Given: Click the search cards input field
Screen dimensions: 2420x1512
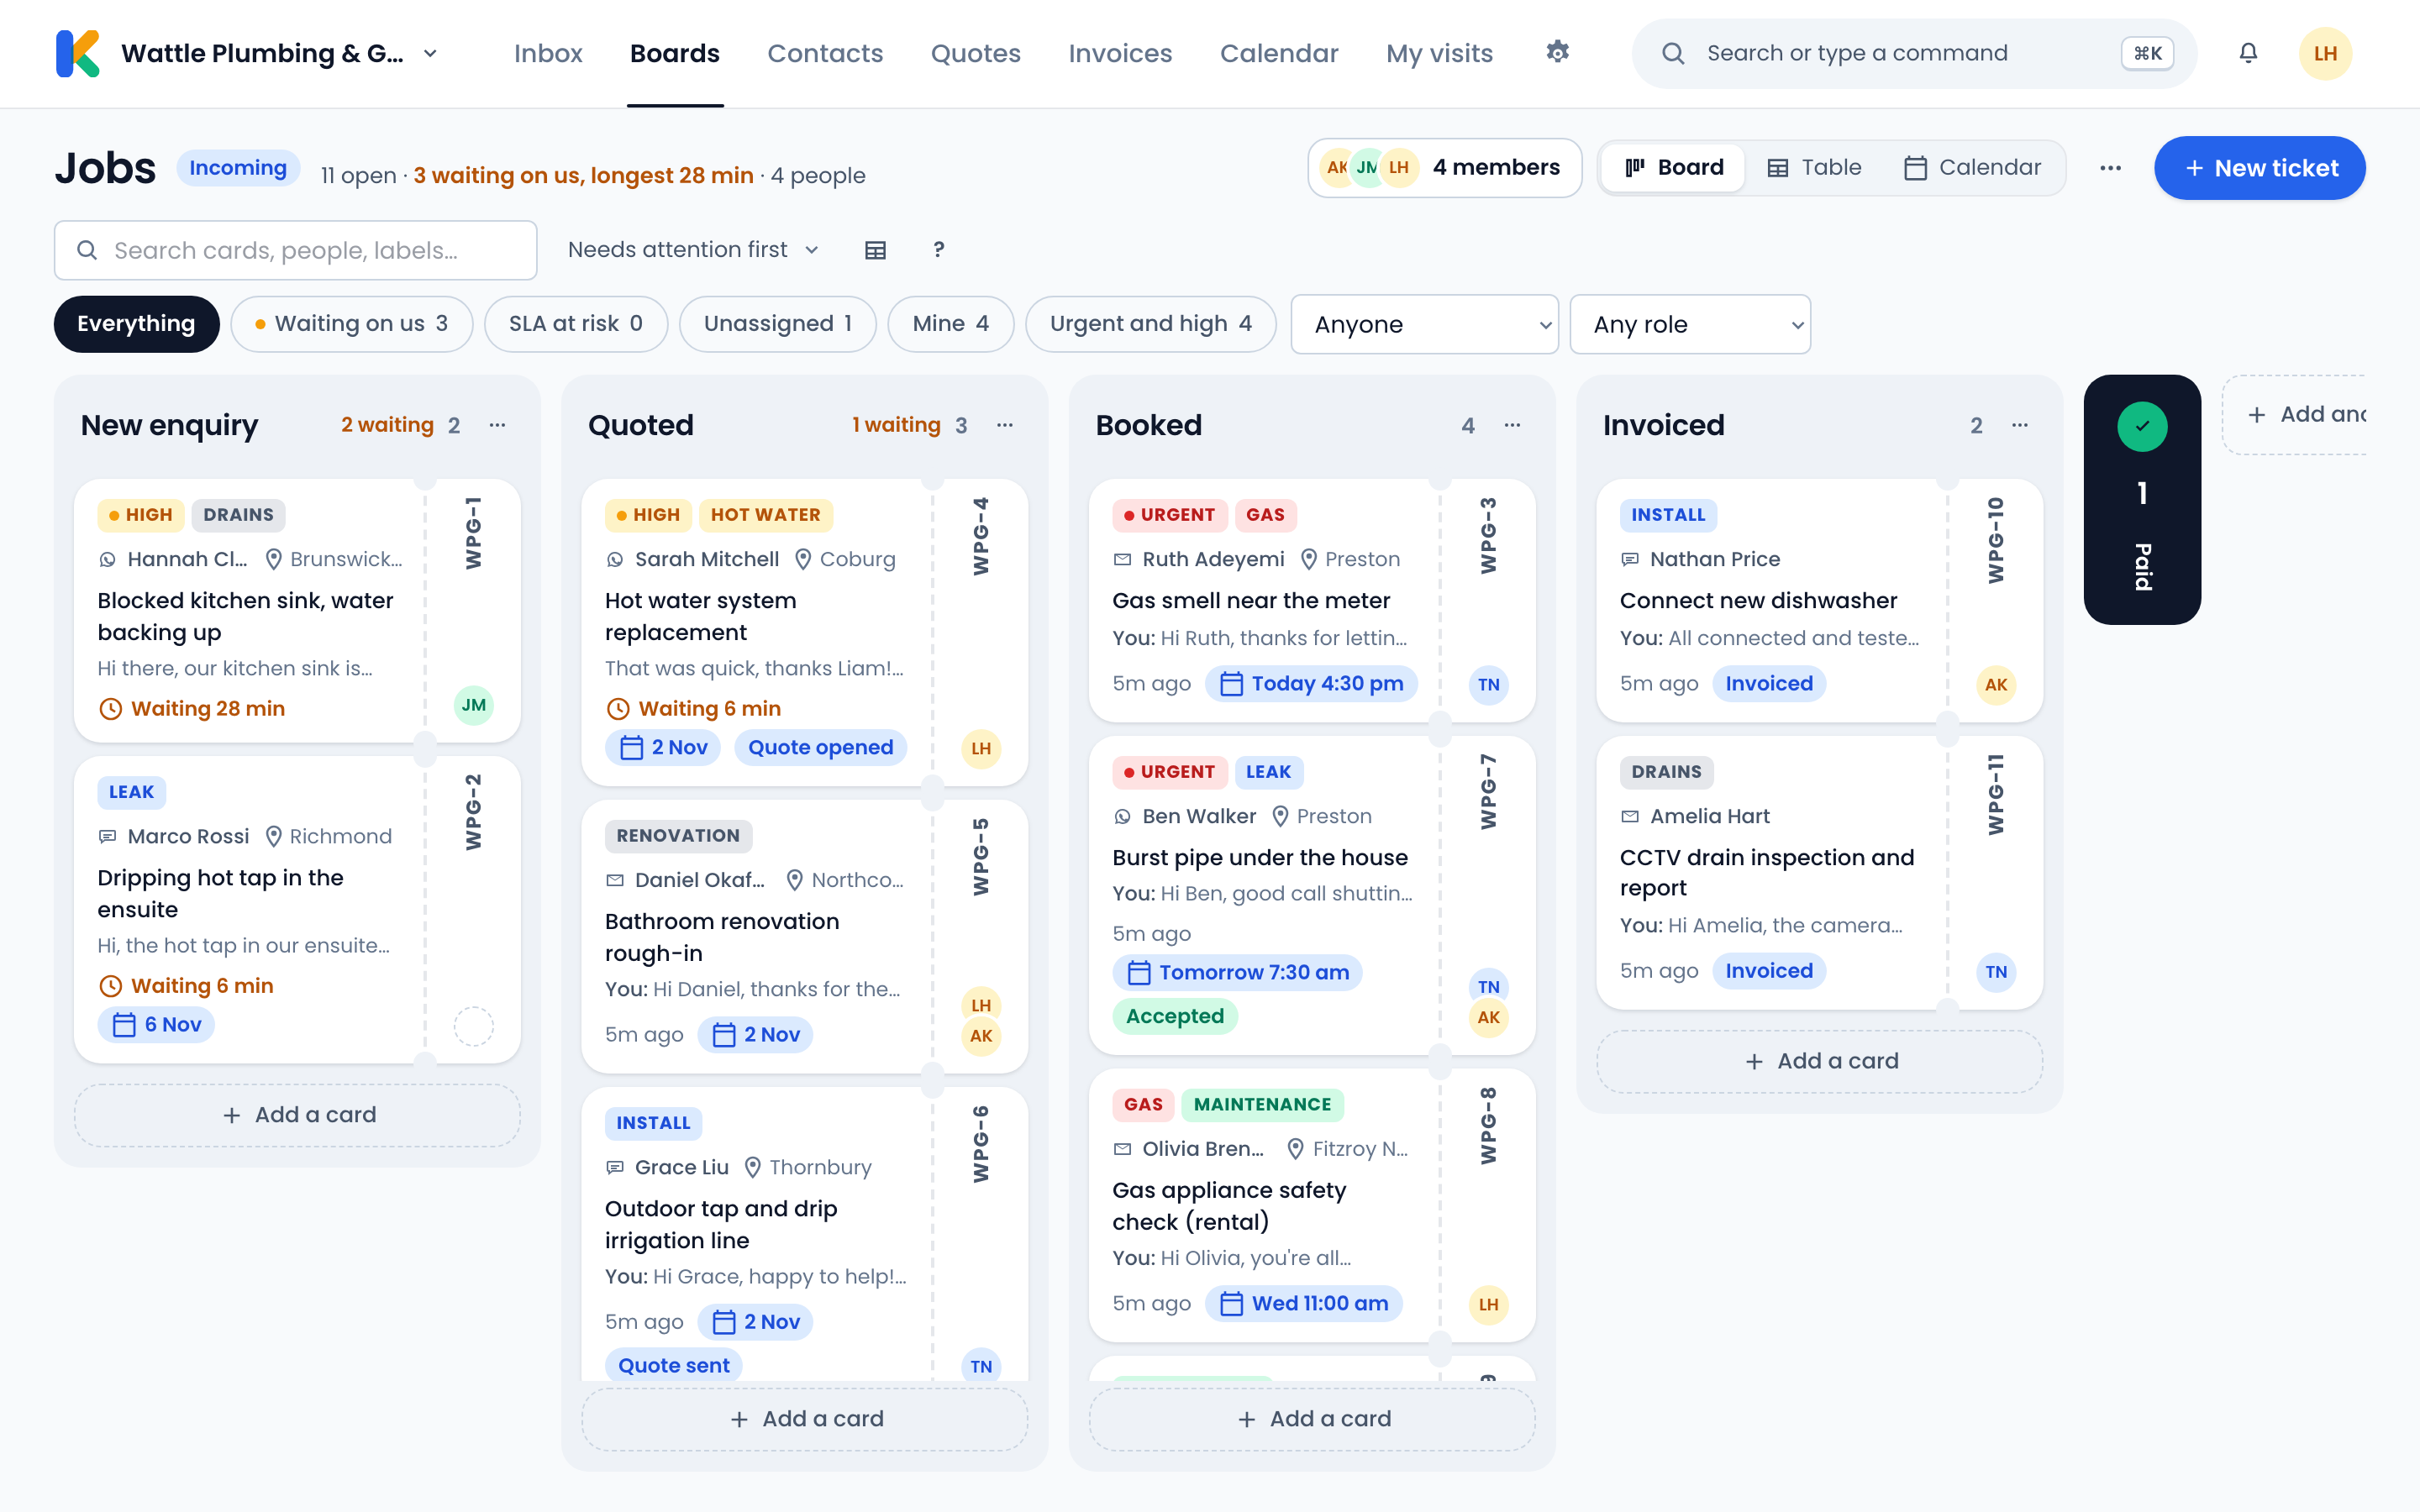Looking at the screenshot, I should point(296,250).
